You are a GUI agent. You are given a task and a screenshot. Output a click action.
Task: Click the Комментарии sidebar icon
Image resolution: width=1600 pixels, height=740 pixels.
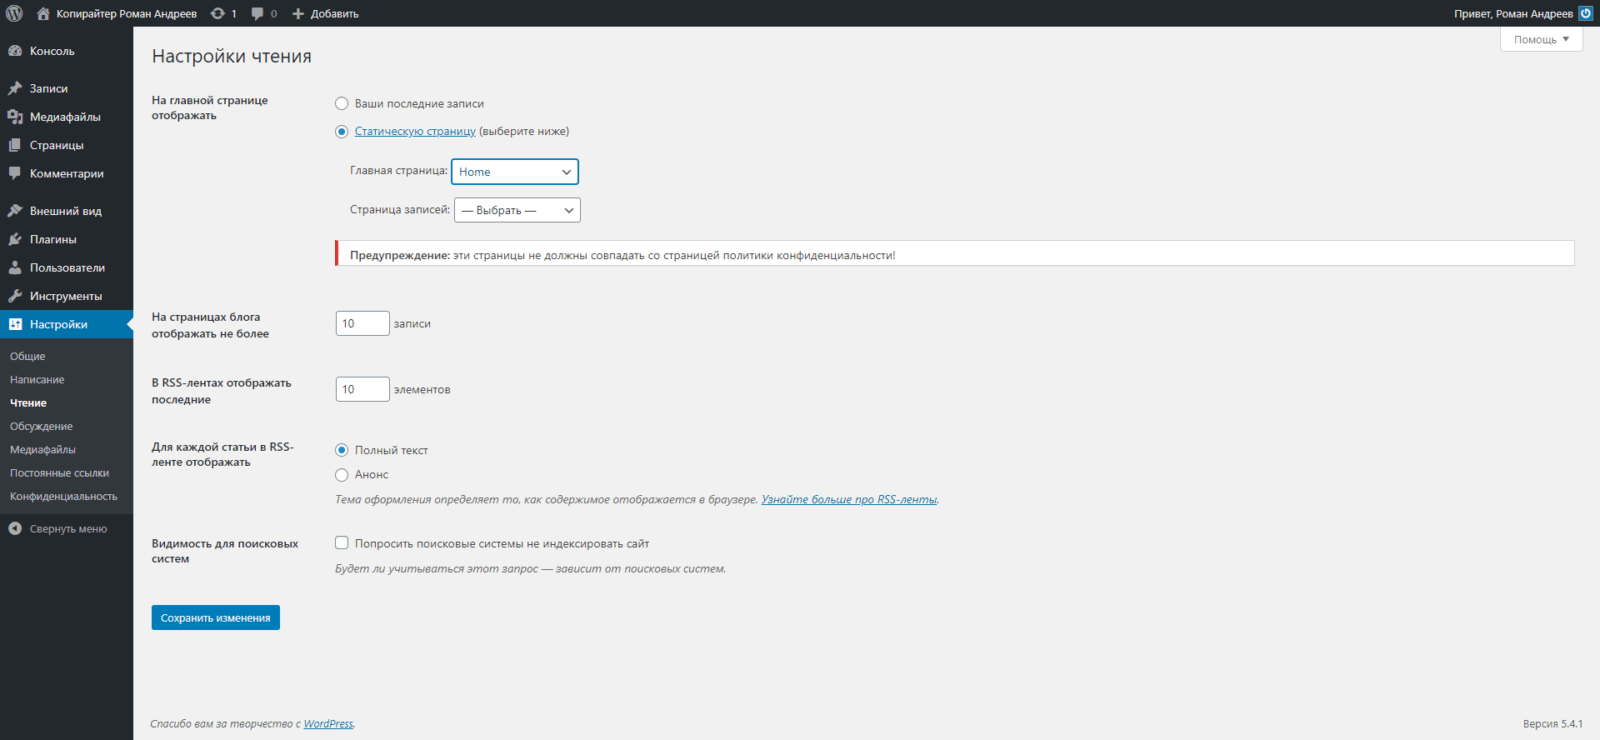pyautogui.click(x=15, y=173)
